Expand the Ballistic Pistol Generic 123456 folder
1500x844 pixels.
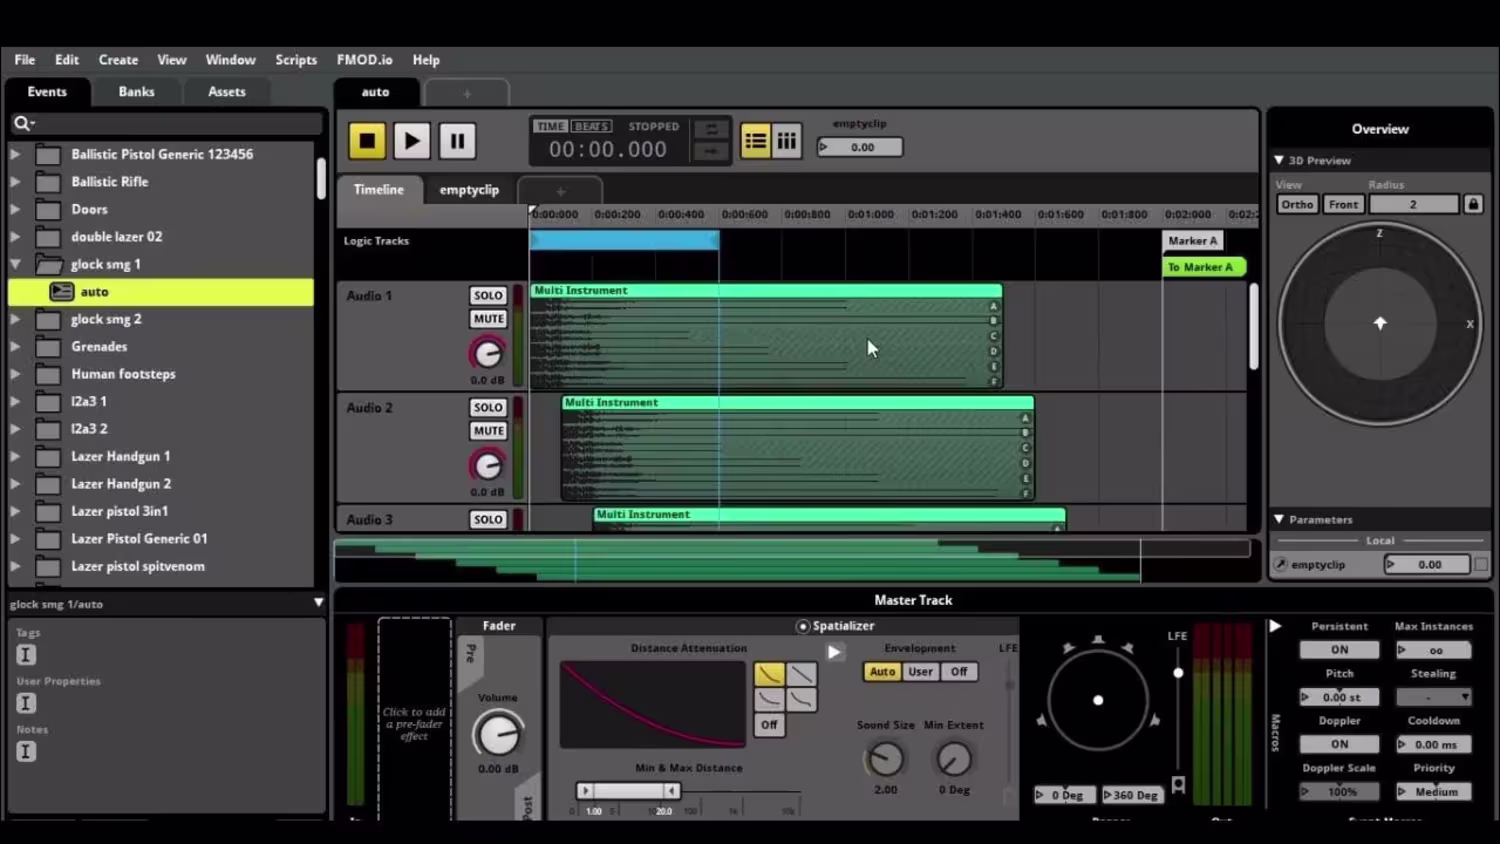(x=15, y=155)
